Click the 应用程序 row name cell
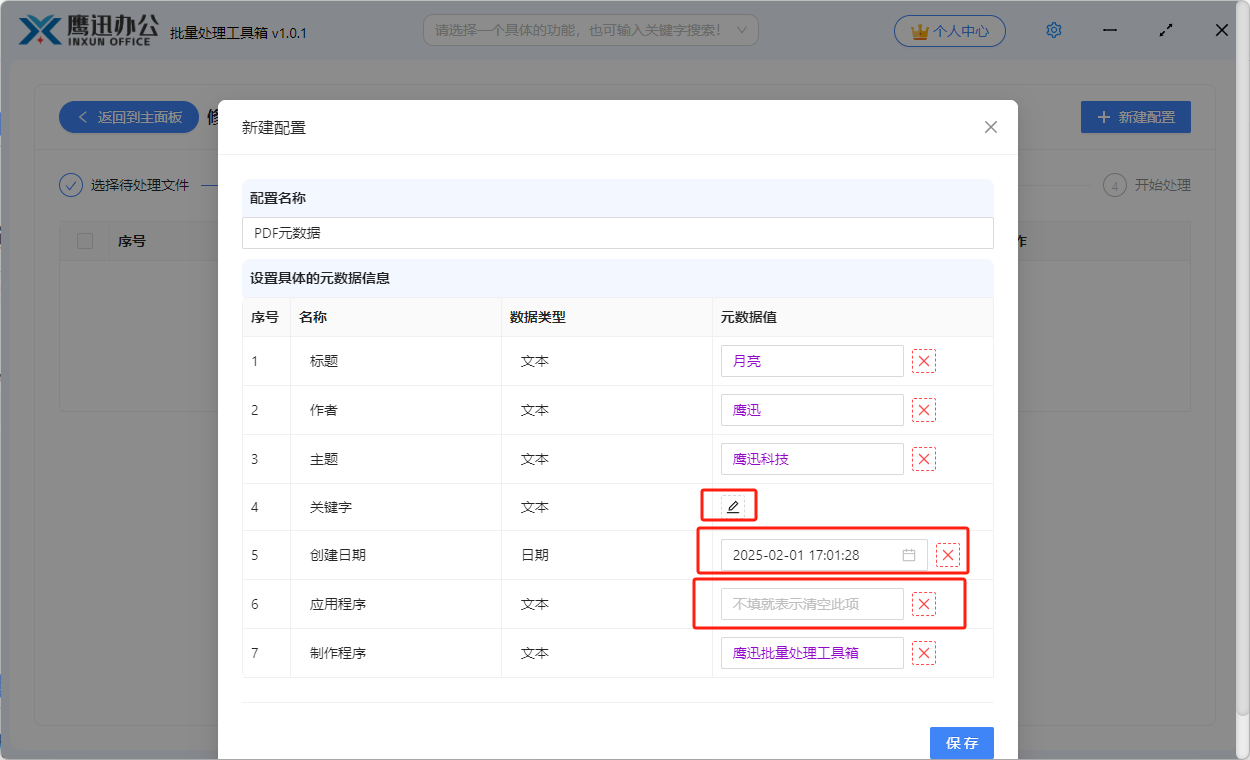This screenshot has width=1250, height=760. point(396,604)
